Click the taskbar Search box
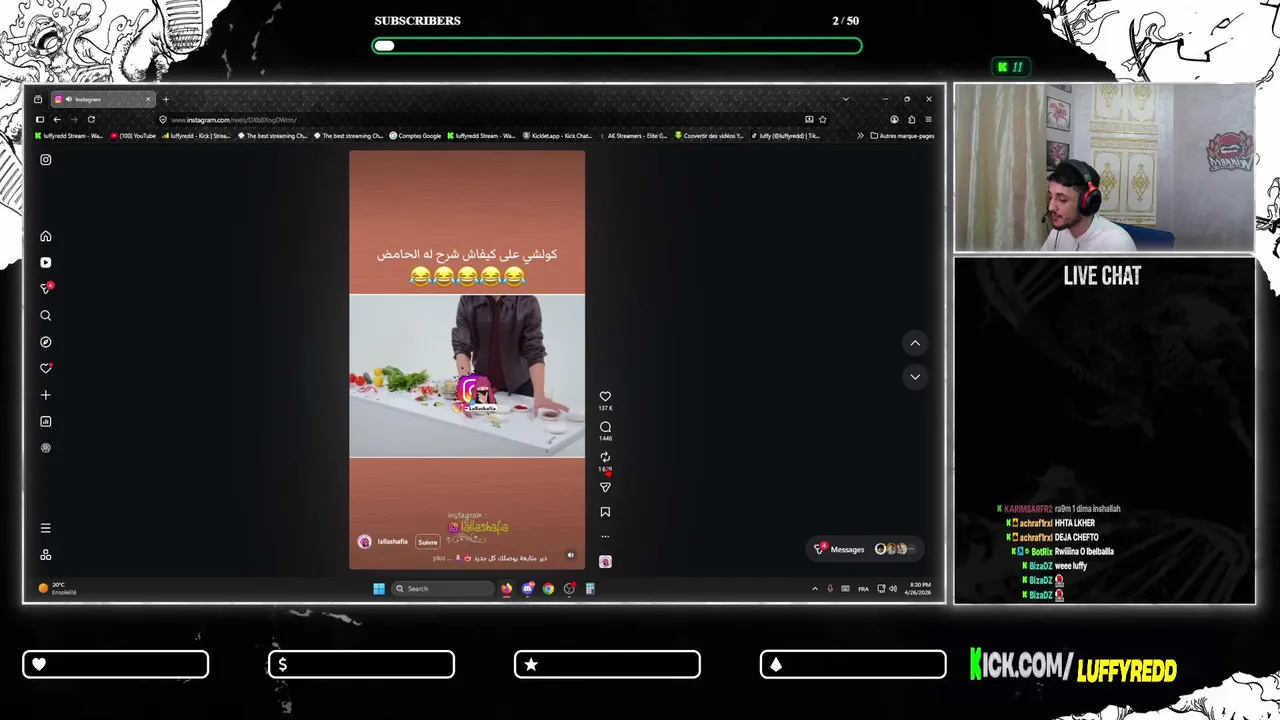1280x720 pixels. click(x=443, y=589)
